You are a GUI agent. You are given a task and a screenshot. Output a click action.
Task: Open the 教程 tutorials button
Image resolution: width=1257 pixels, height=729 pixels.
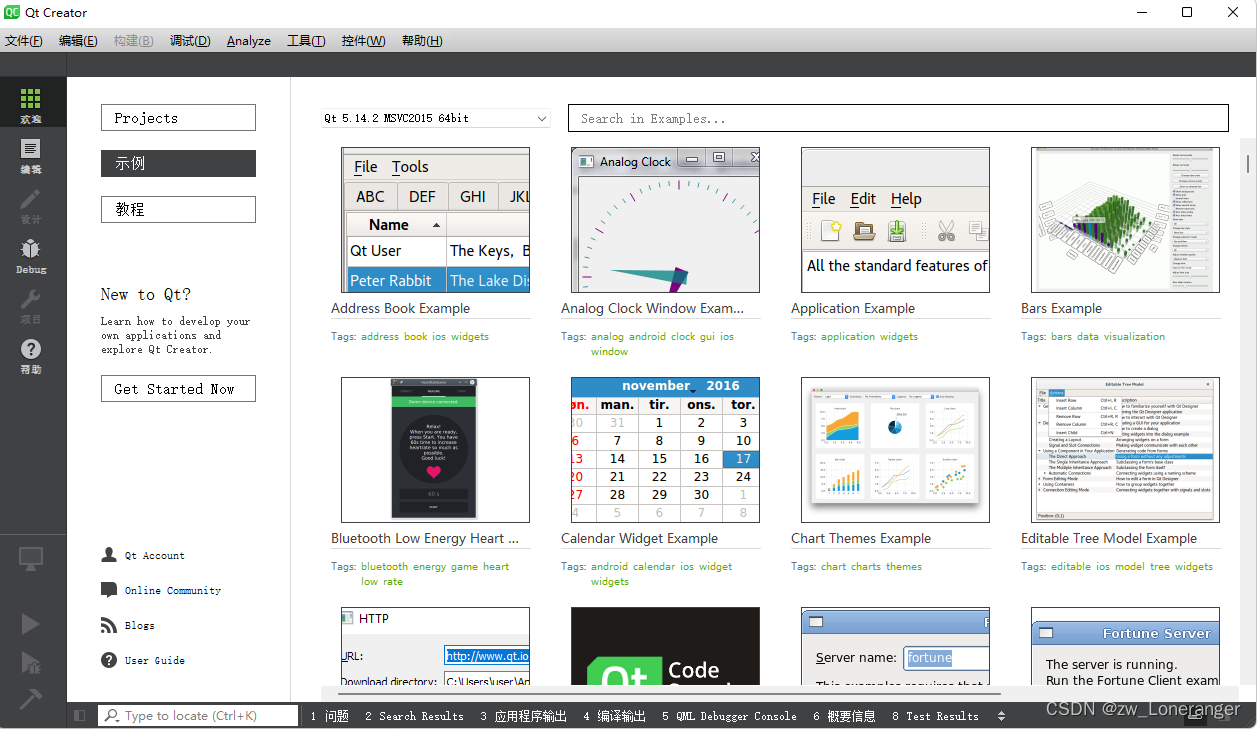coord(178,210)
